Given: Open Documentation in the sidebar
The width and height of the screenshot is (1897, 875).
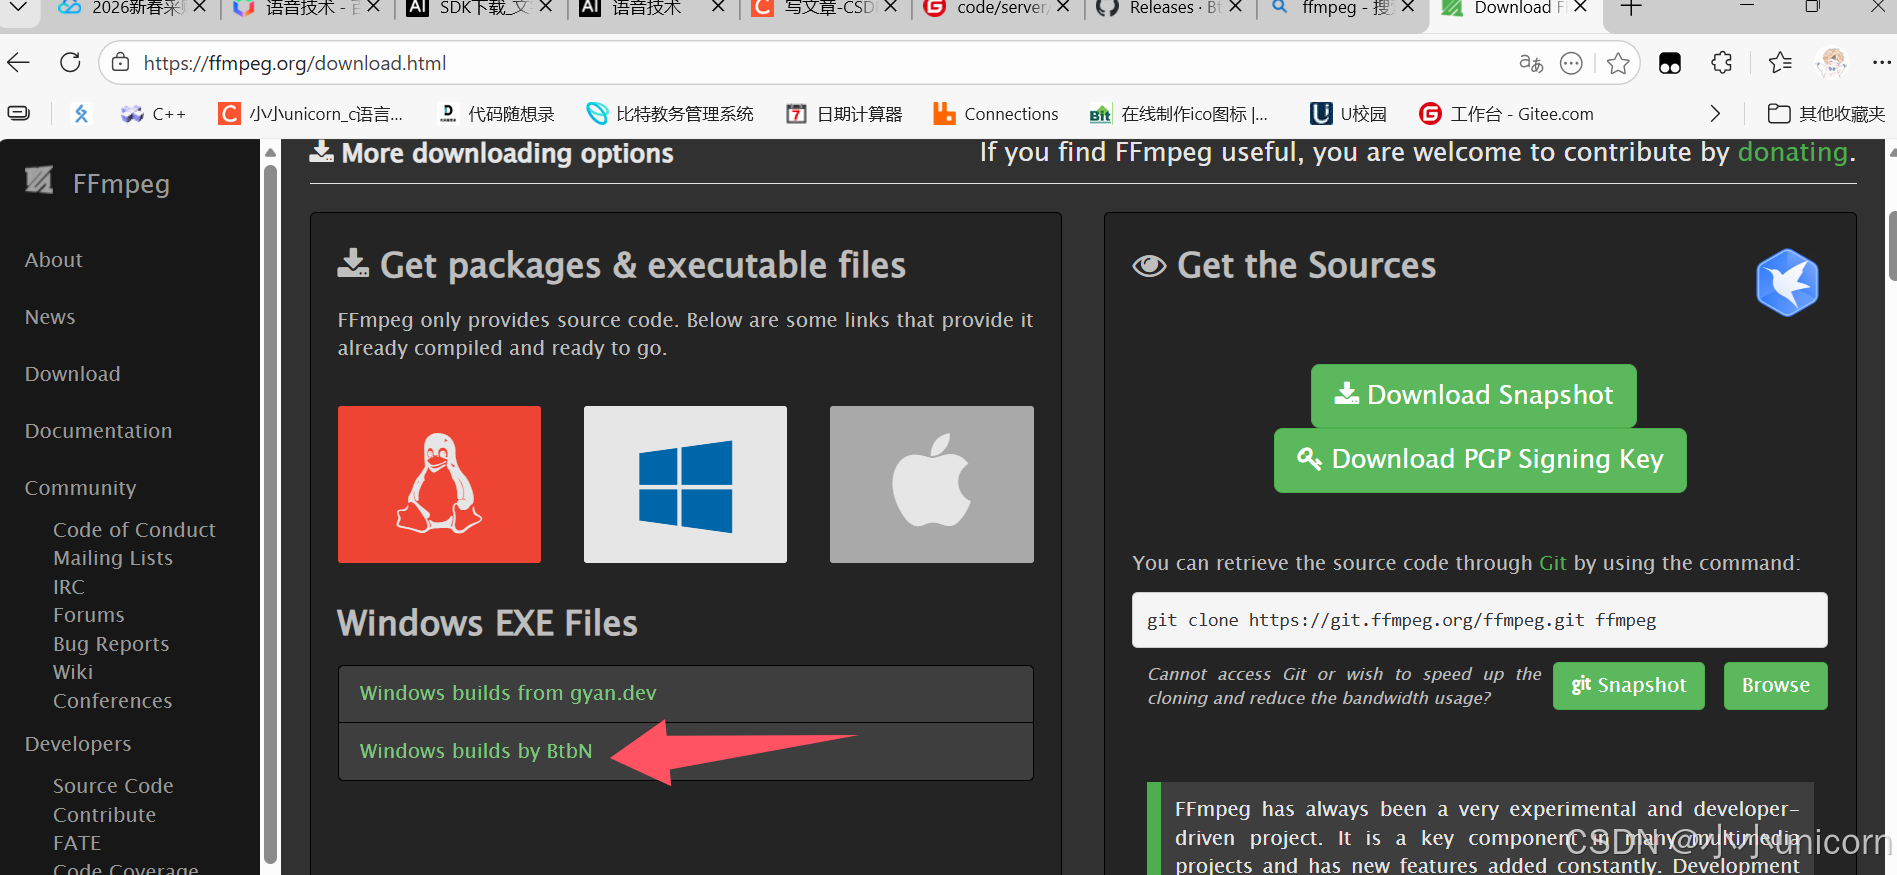Looking at the screenshot, I should 98,431.
